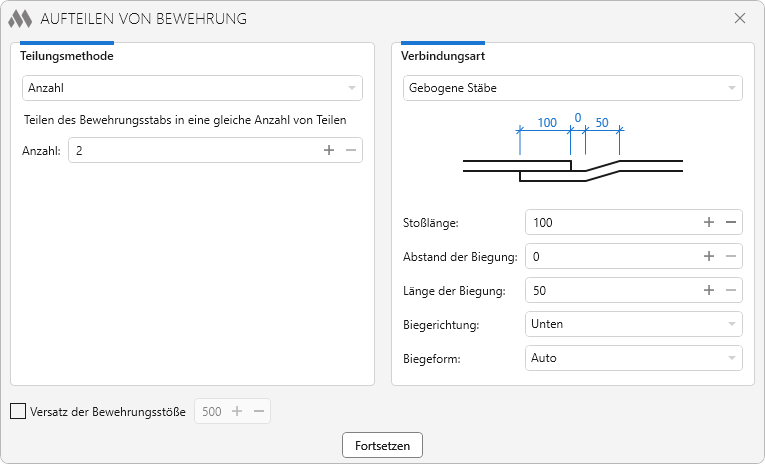Image resolution: width=765 pixels, height=464 pixels.
Task: Open the Teilungsmethode Anzahl dropdown
Action: click(x=192, y=88)
